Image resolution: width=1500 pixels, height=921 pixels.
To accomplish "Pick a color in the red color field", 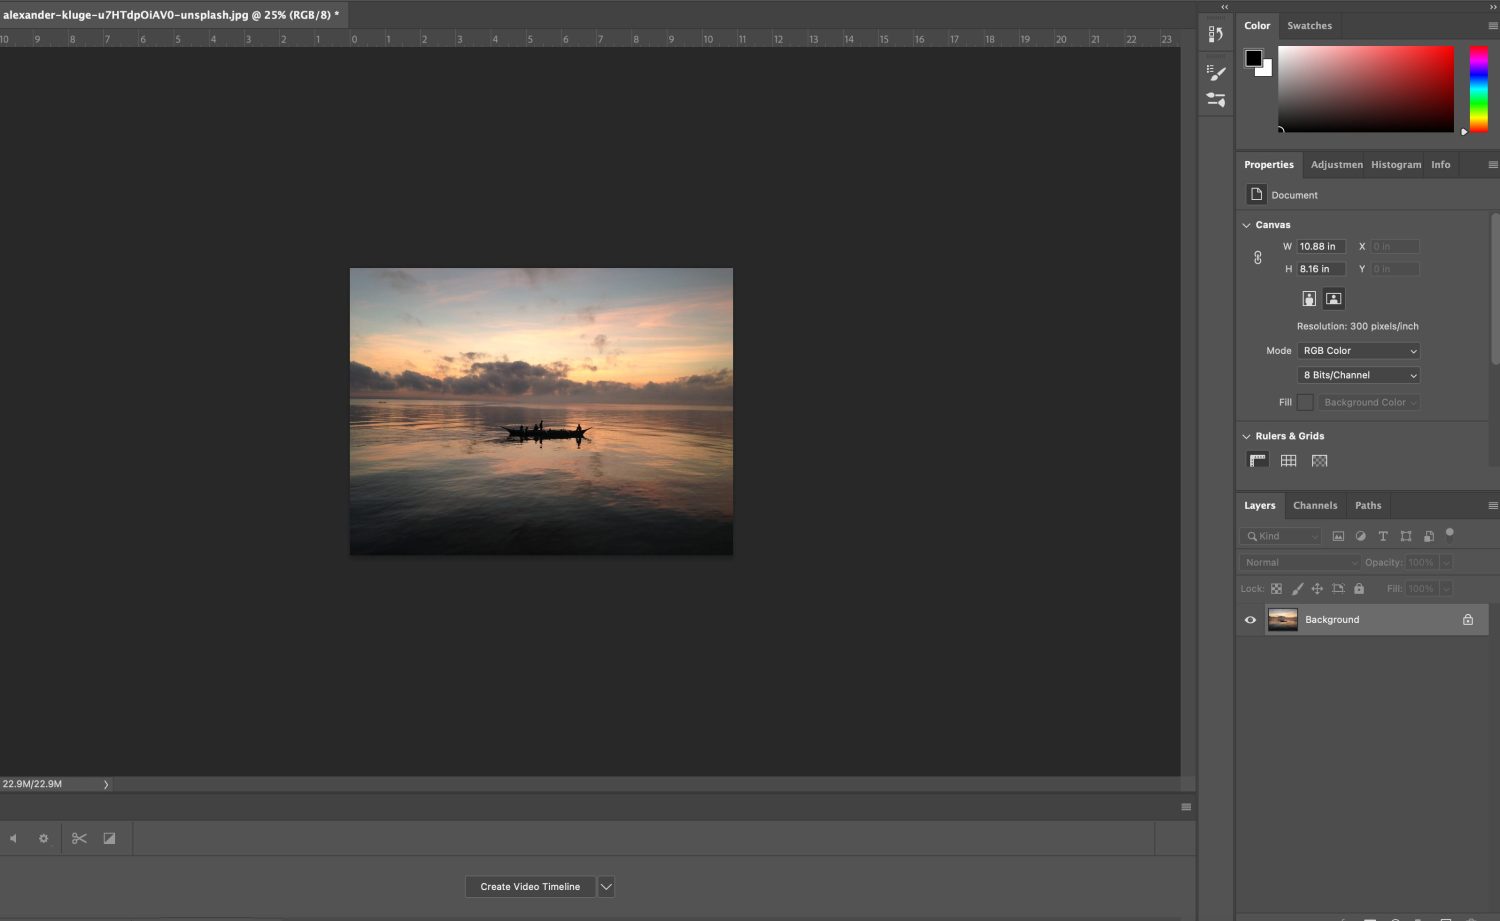I will (1366, 89).
